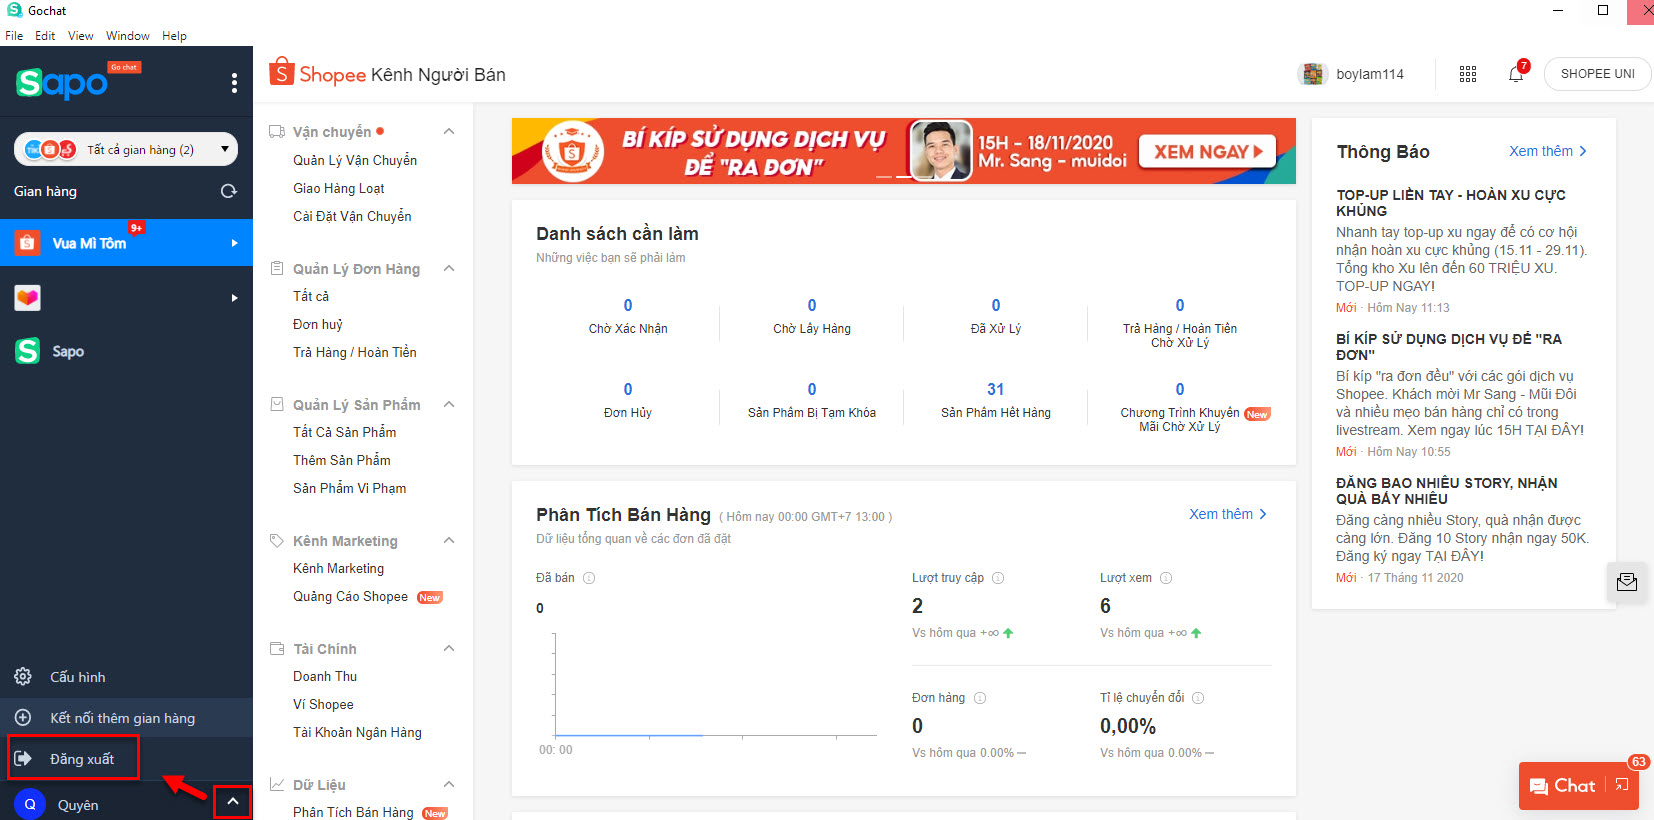1654x820 pixels.
Task: Open Ví Shopee
Action: coord(323,704)
